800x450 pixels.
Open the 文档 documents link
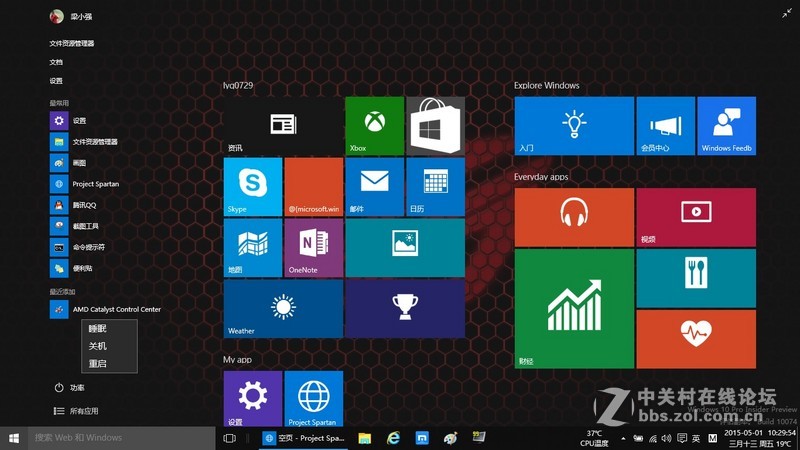(56, 62)
